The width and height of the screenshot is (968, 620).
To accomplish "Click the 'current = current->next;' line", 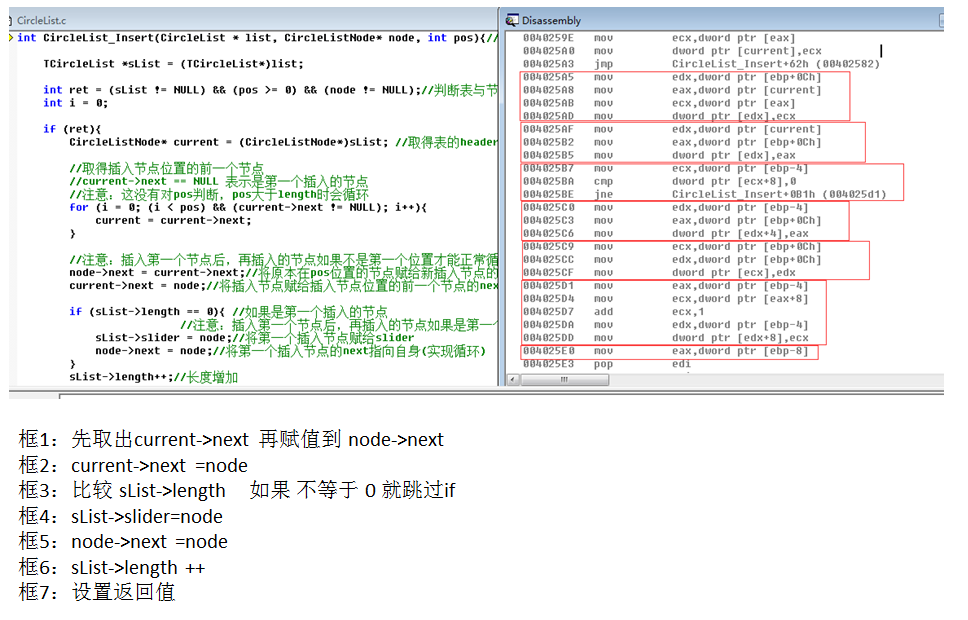I will tap(173, 220).
